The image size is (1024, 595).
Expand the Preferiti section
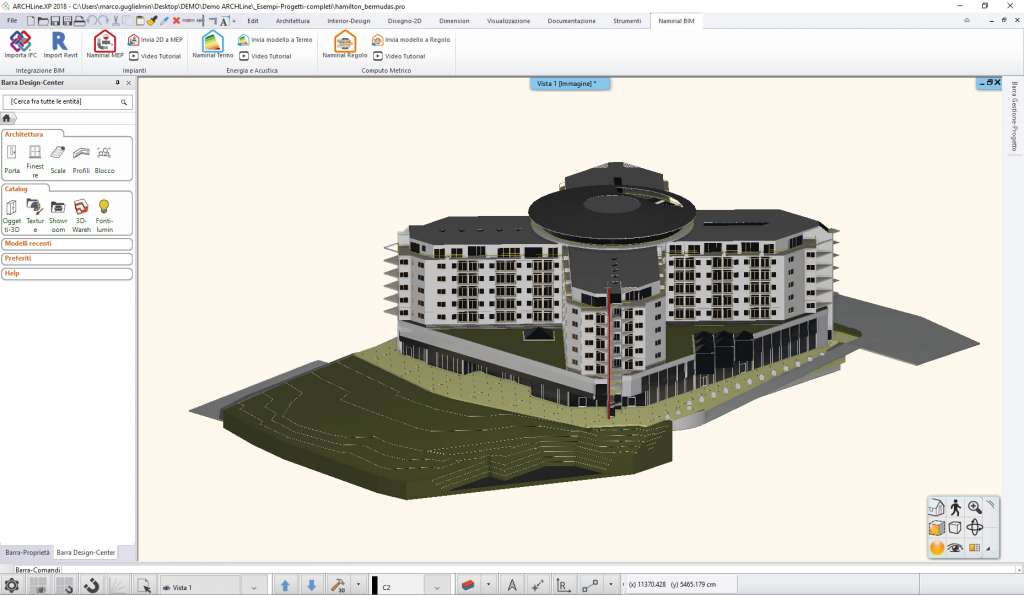67,259
